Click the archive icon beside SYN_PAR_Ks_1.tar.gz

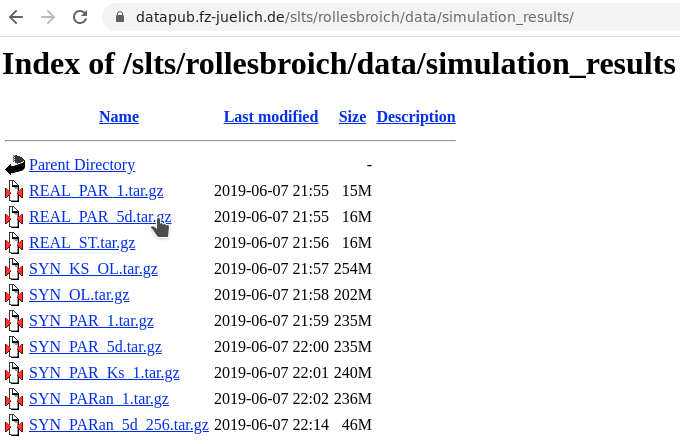[x=15, y=373]
